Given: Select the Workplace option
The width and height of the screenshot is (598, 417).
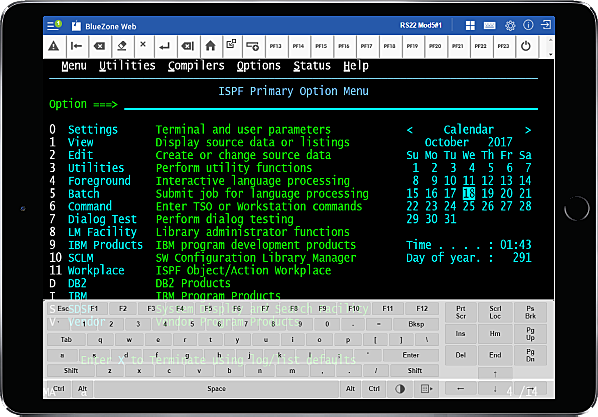Looking at the screenshot, I should point(96,270).
